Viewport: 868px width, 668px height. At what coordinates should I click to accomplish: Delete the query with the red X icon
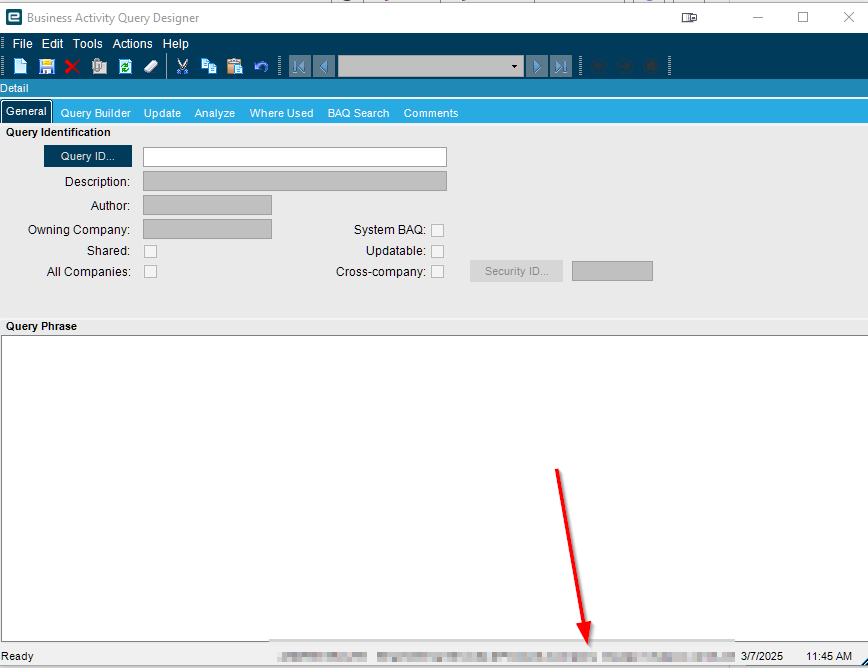coord(73,66)
